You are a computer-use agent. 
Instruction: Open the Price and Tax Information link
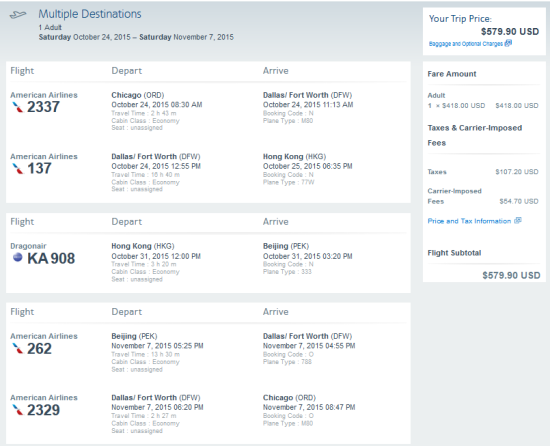click(469, 221)
